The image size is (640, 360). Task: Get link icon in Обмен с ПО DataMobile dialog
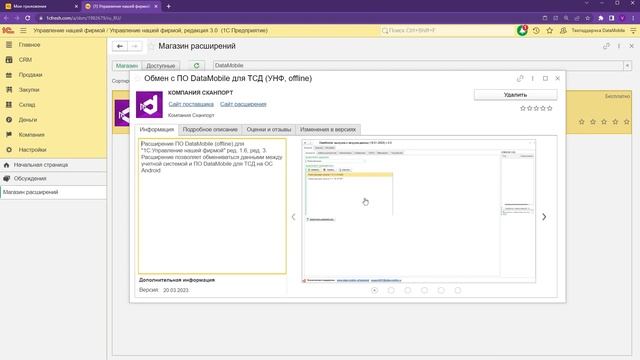pos(520,78)
